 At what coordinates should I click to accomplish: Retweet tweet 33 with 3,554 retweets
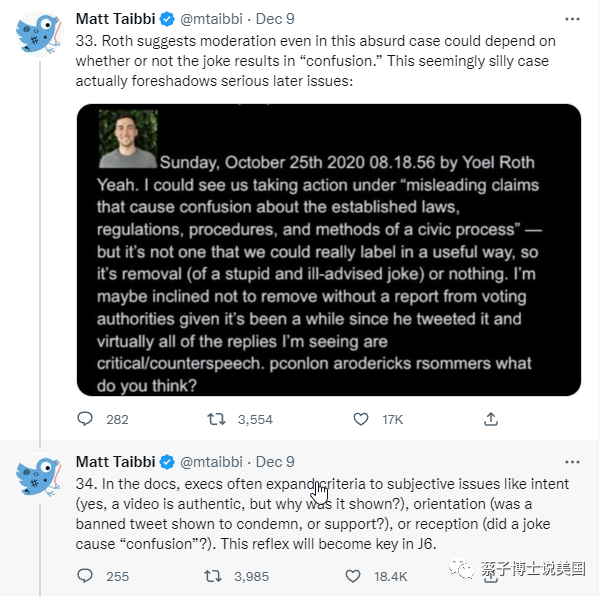click(x=216, y=419)
